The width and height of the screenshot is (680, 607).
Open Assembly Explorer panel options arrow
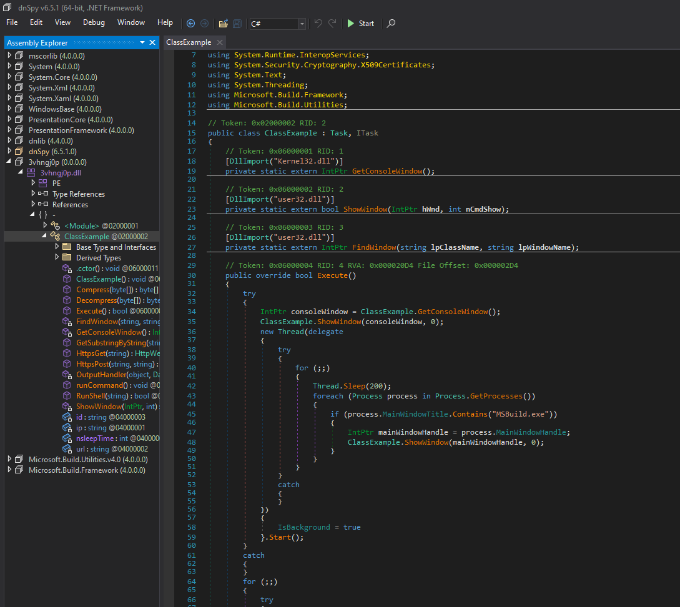point(141,43)
